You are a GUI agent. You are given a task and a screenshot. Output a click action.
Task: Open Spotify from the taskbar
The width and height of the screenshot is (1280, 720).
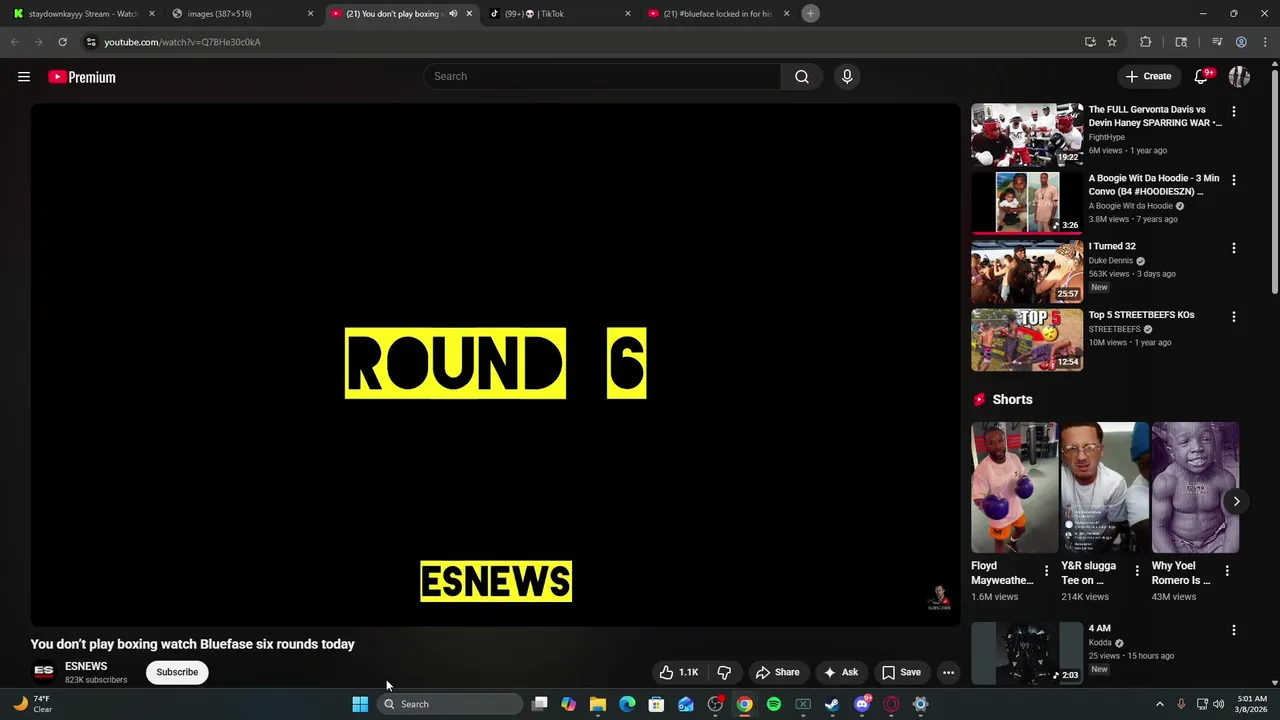[x=774, y=704]
